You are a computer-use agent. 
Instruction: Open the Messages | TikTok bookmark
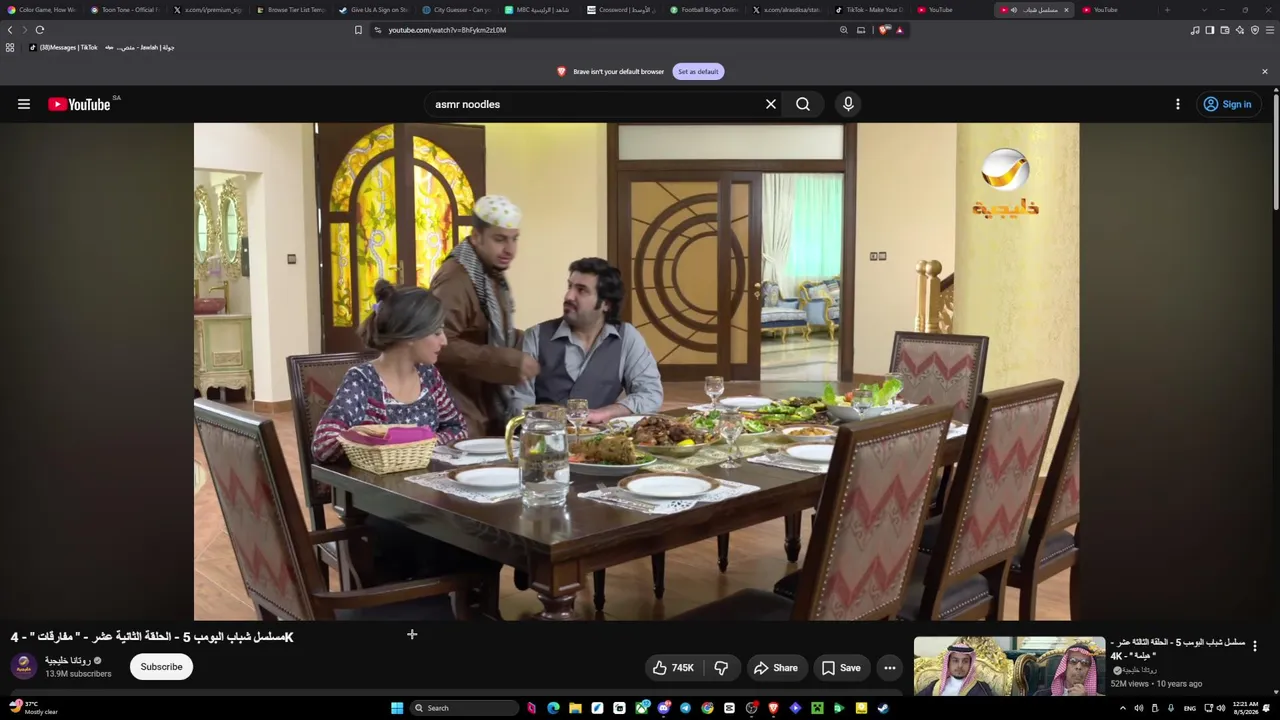click(63, 47)
